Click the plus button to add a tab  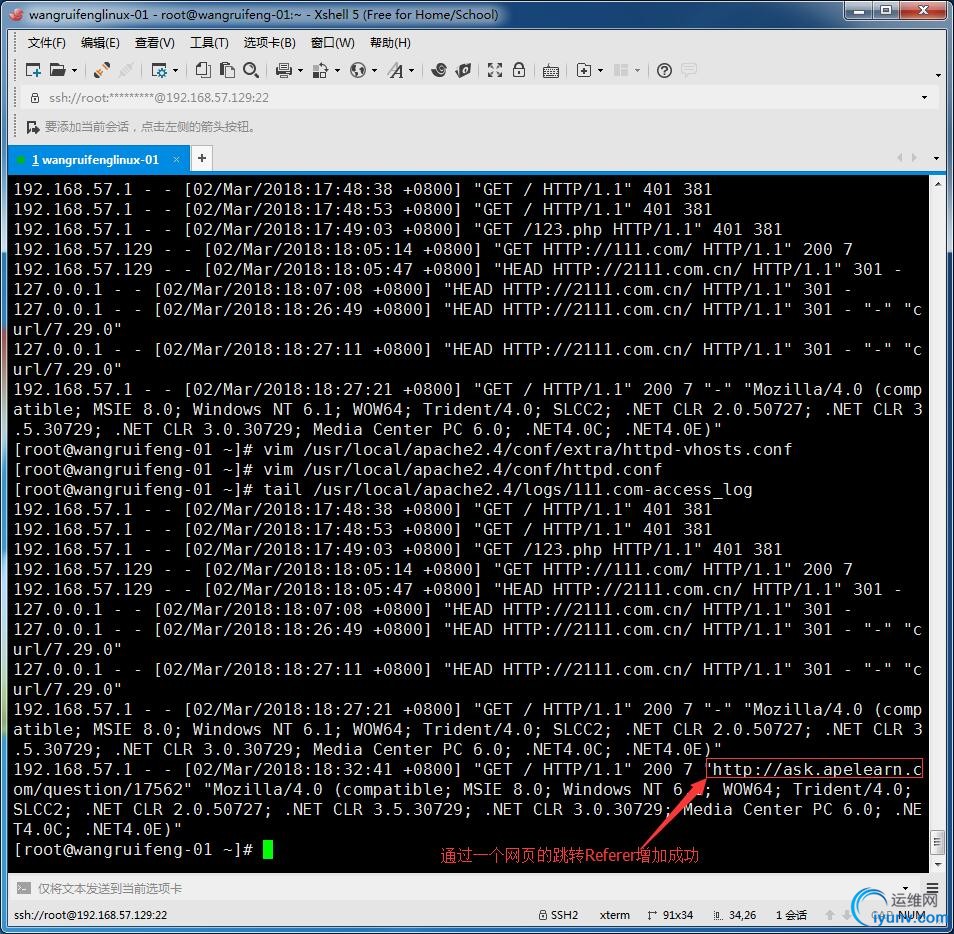202,158
